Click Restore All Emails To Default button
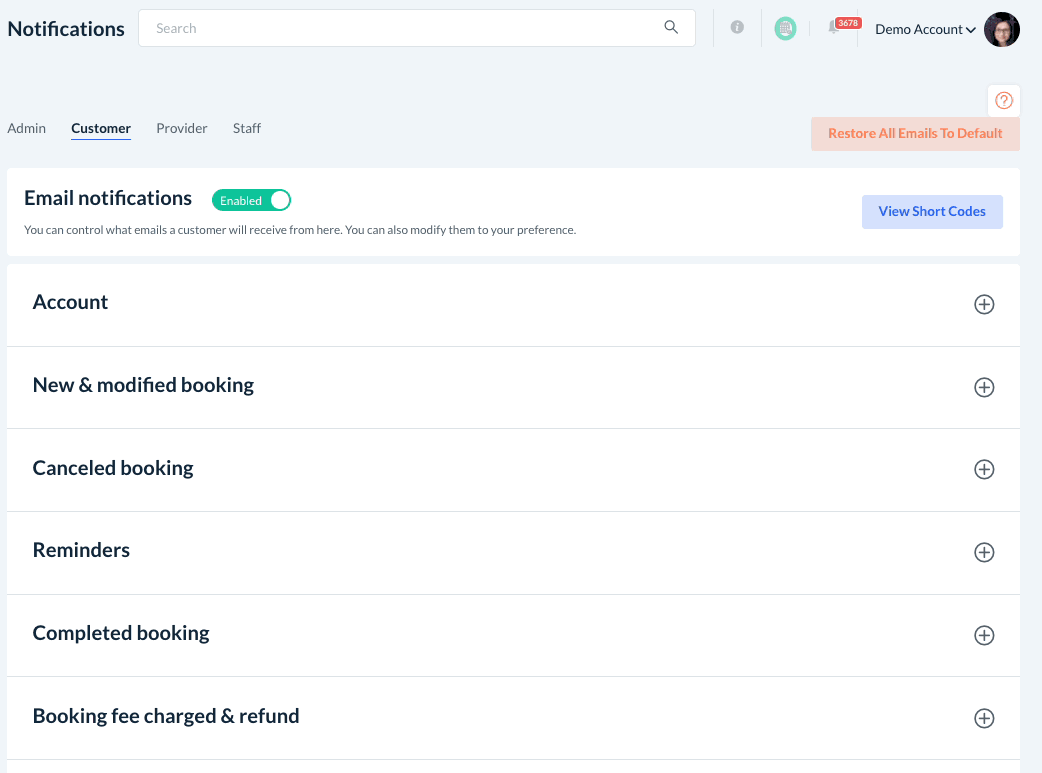1042x773 pixels. tap(914, 134)
